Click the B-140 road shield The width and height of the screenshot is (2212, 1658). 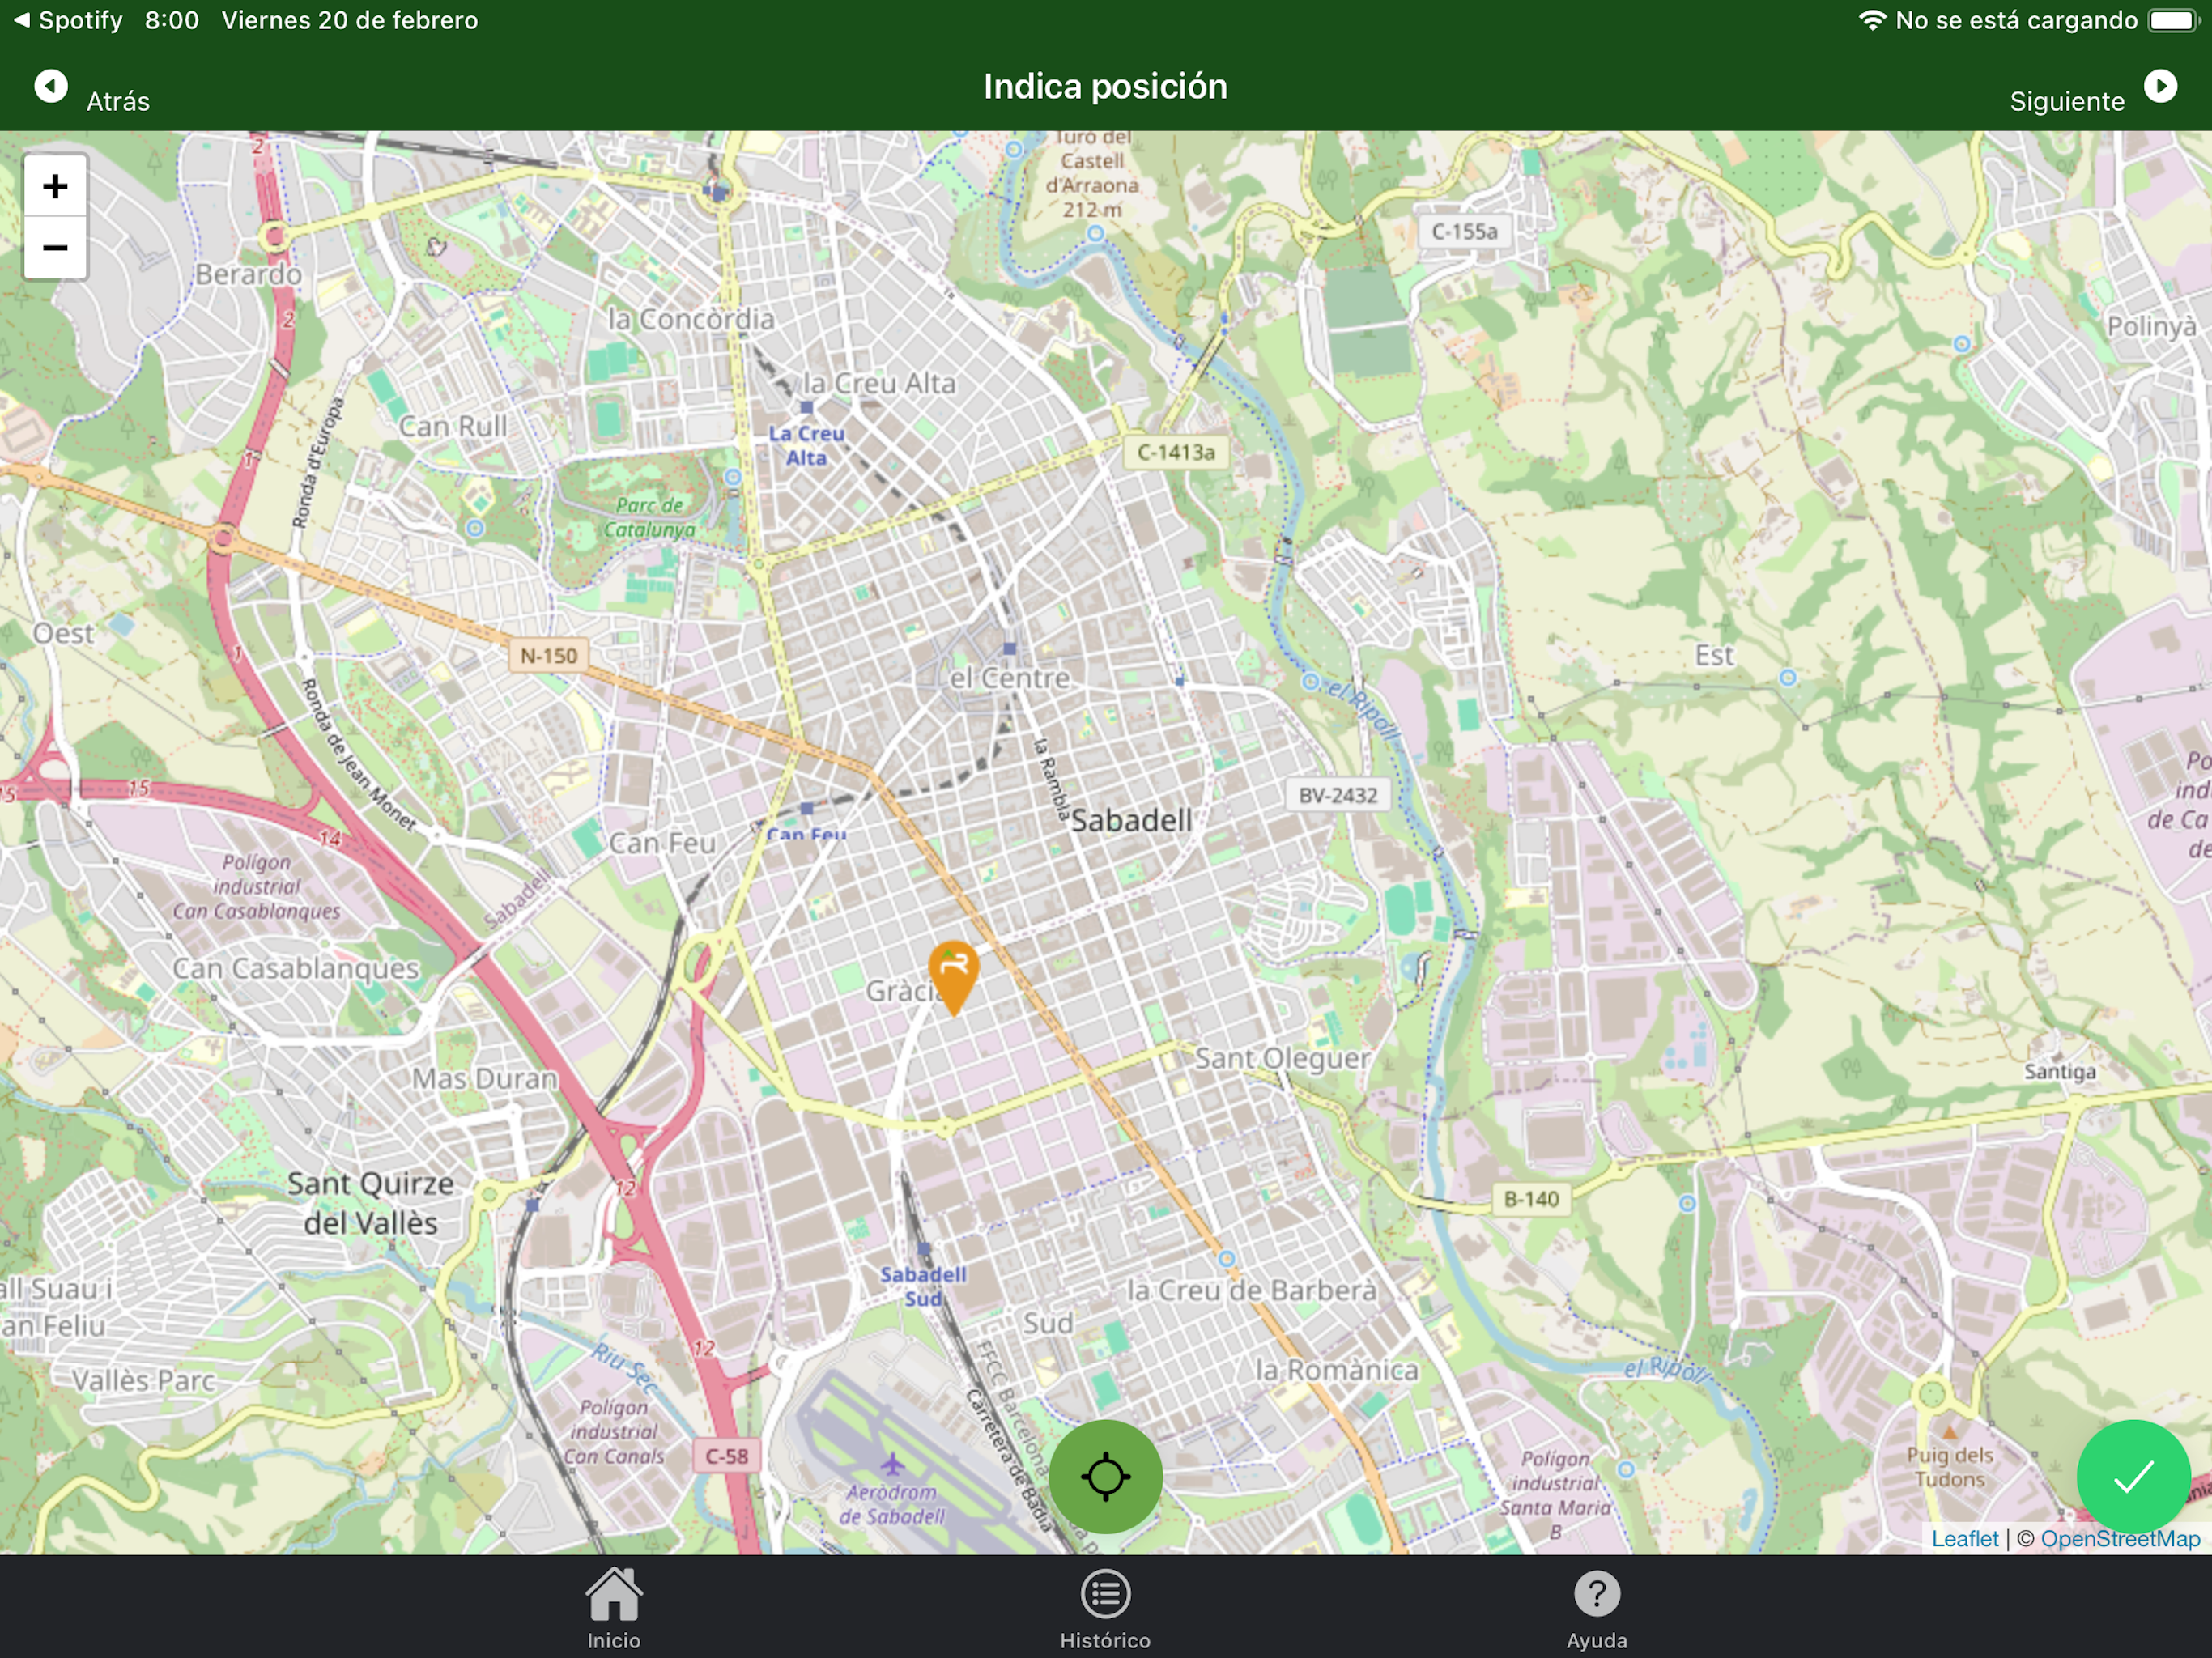tap(1531, 1198)
